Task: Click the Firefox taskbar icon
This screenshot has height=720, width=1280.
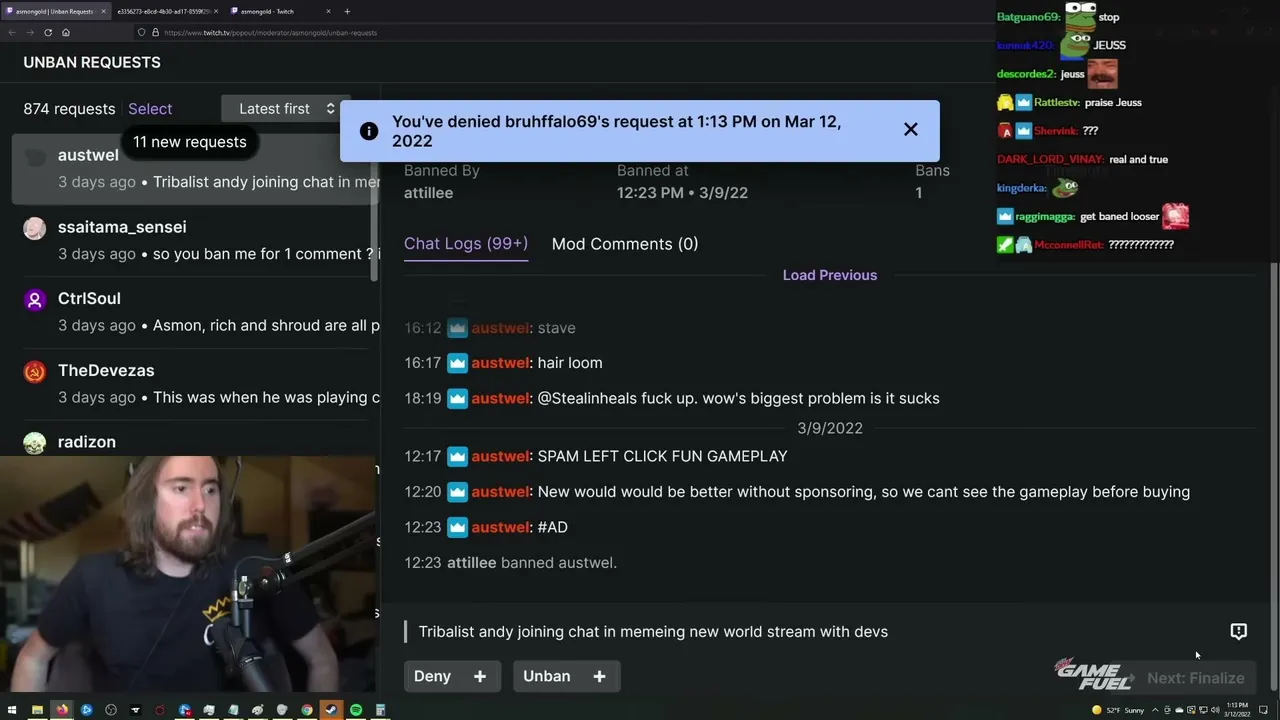Action: [x=62, y=710]
